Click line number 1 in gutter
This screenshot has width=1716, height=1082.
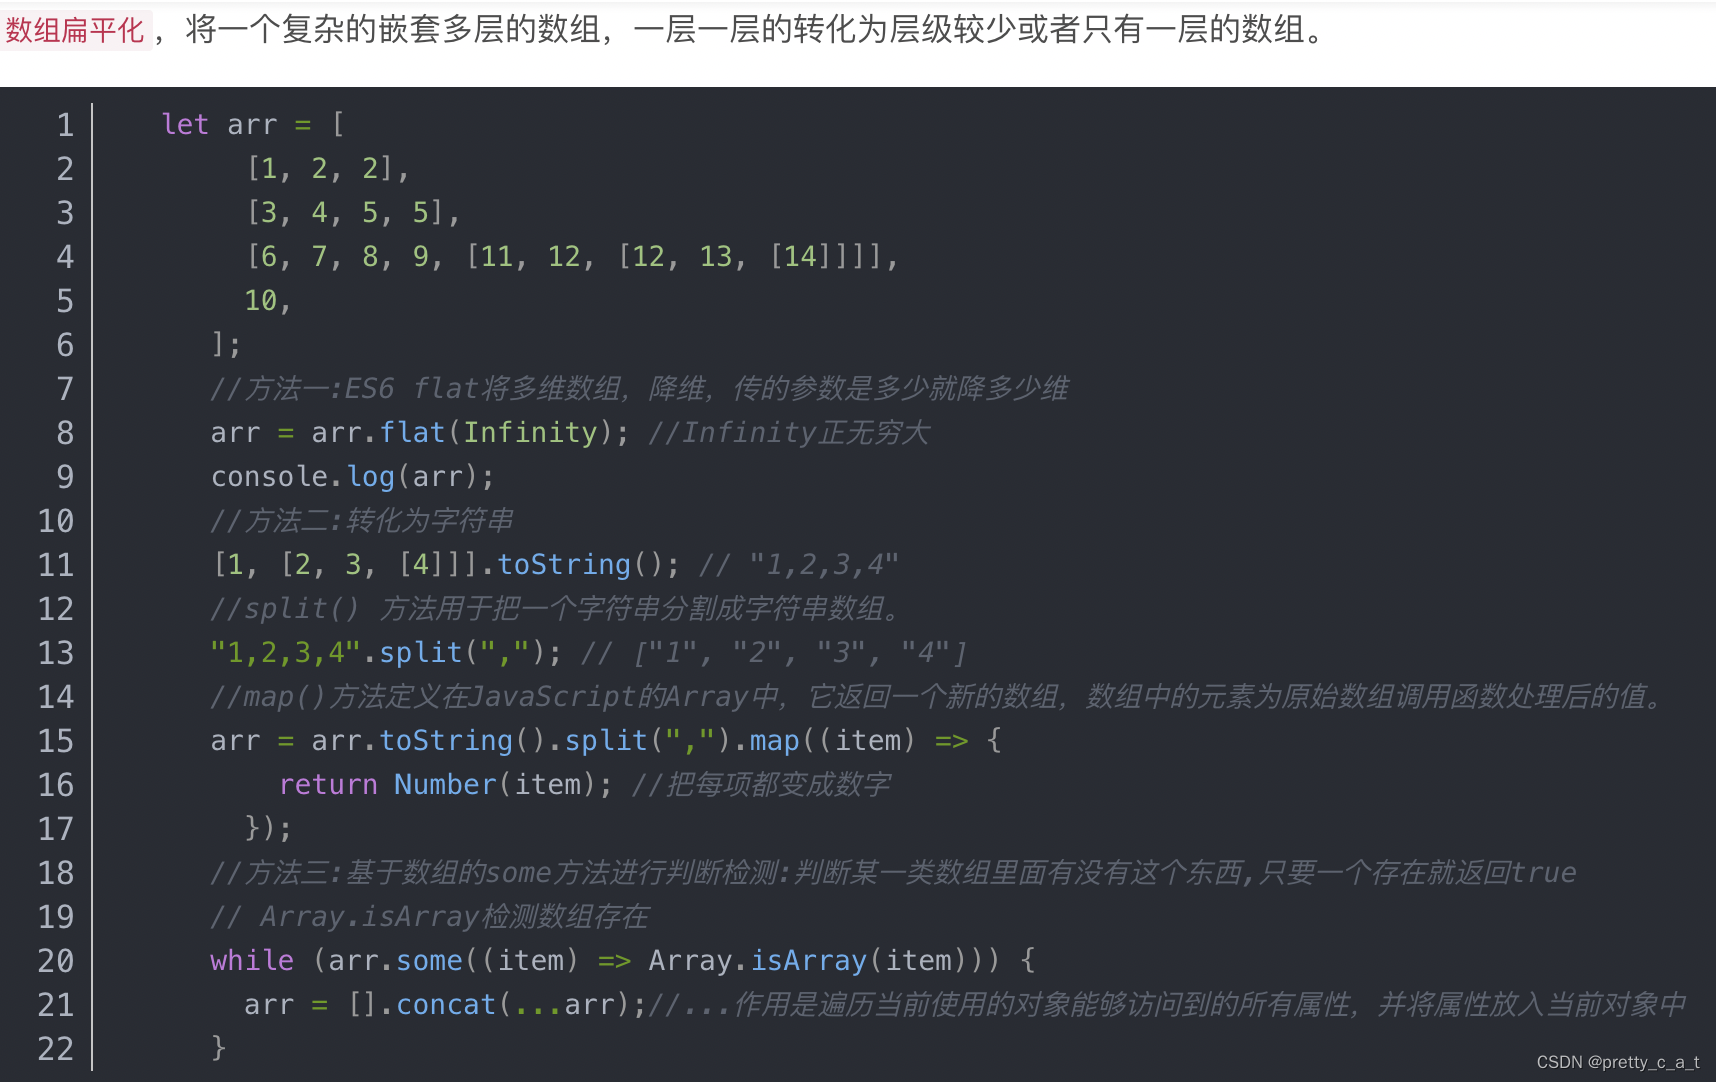pyautogui.click(x=65, y=125)
